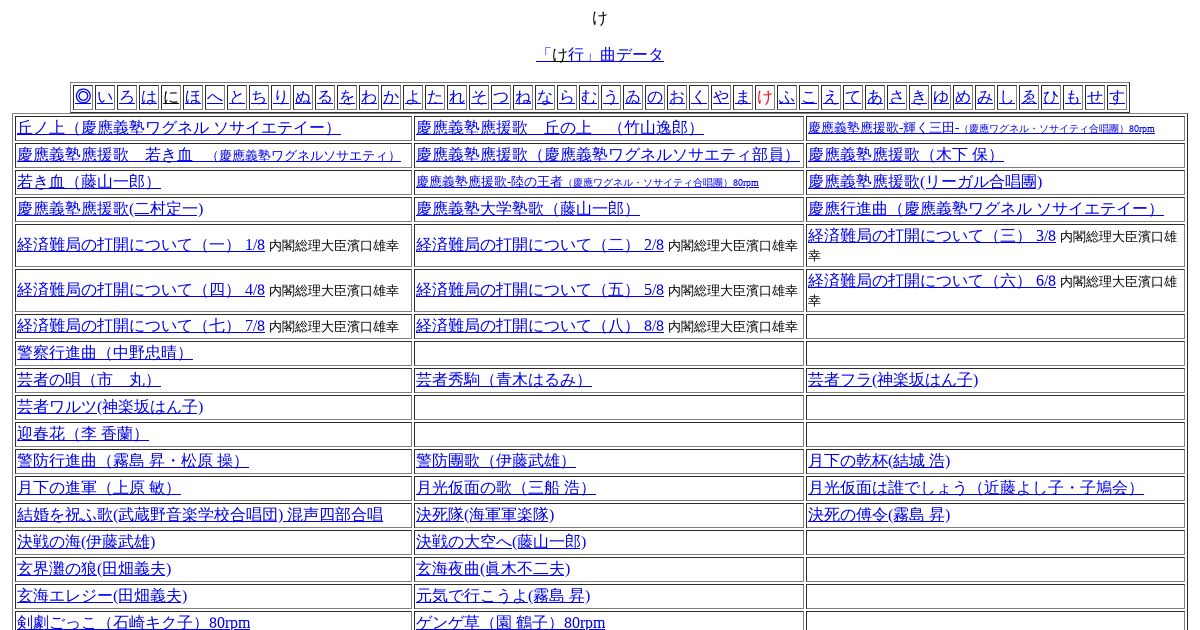
Task: Open 経済難局の打開について（七）7/8
Action: tap(141, 326)
